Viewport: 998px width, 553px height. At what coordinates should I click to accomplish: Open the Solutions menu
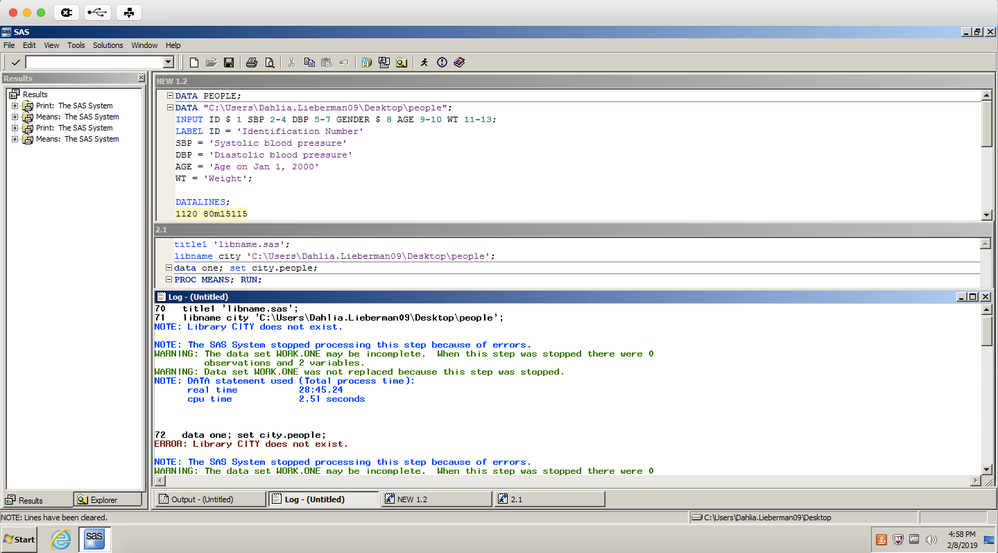click(108, 45)
